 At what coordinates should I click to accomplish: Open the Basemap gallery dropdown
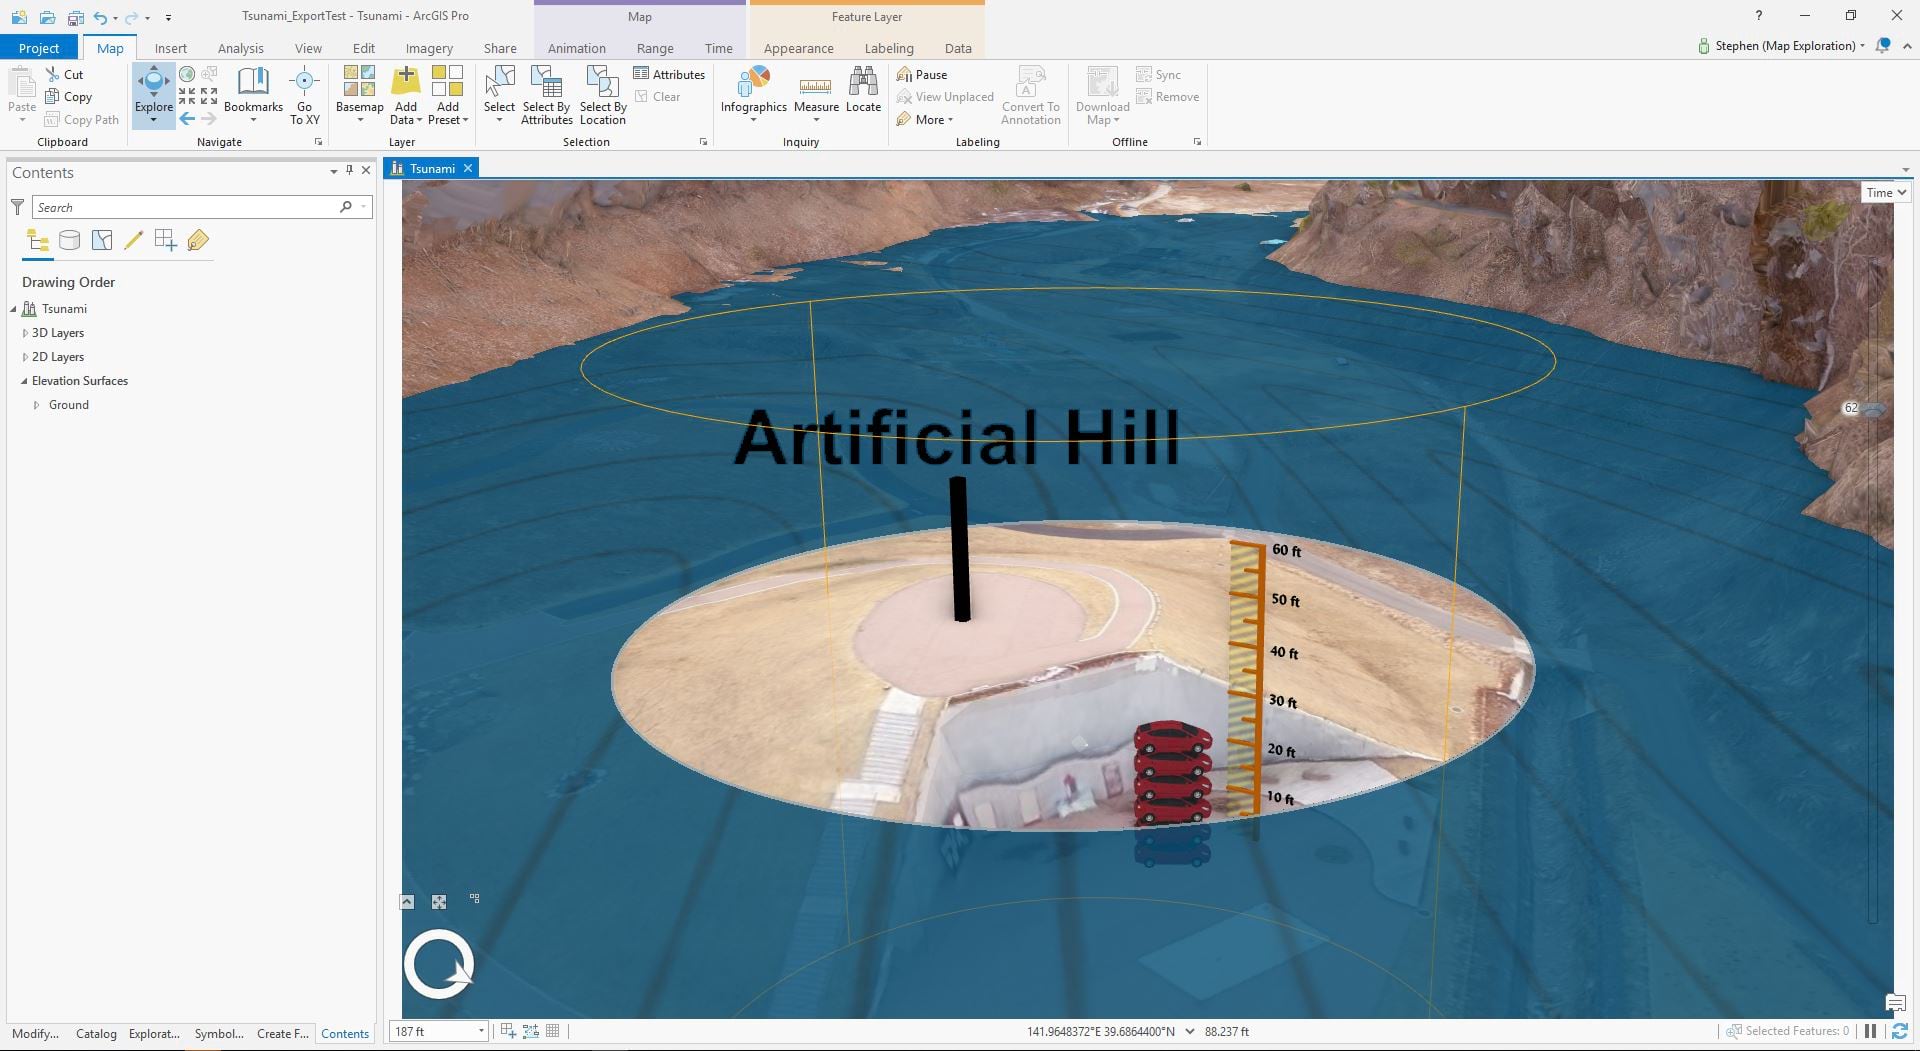point(359,96)
